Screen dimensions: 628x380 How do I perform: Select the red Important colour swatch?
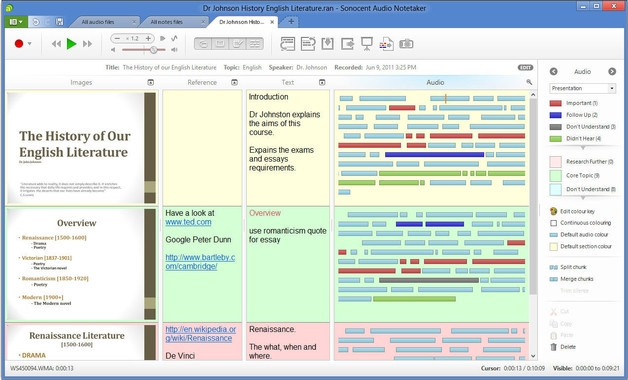coord(556,103)
